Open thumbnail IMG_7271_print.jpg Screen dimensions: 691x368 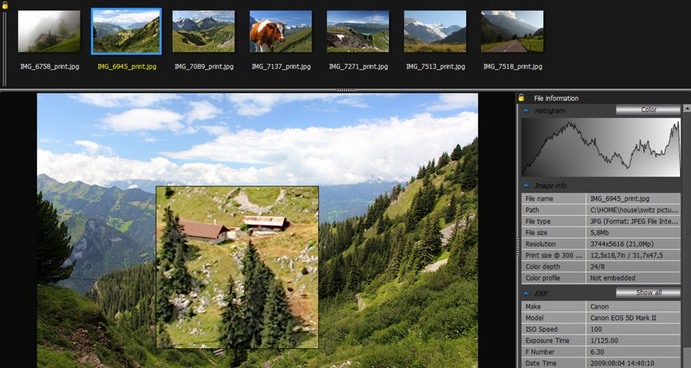[x=358, y=31]
